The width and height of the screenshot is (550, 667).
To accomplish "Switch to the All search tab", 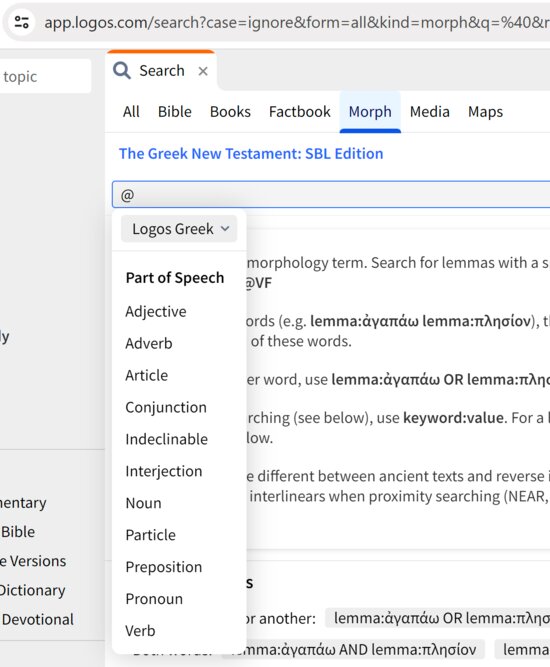I will [x=131, y=112].
